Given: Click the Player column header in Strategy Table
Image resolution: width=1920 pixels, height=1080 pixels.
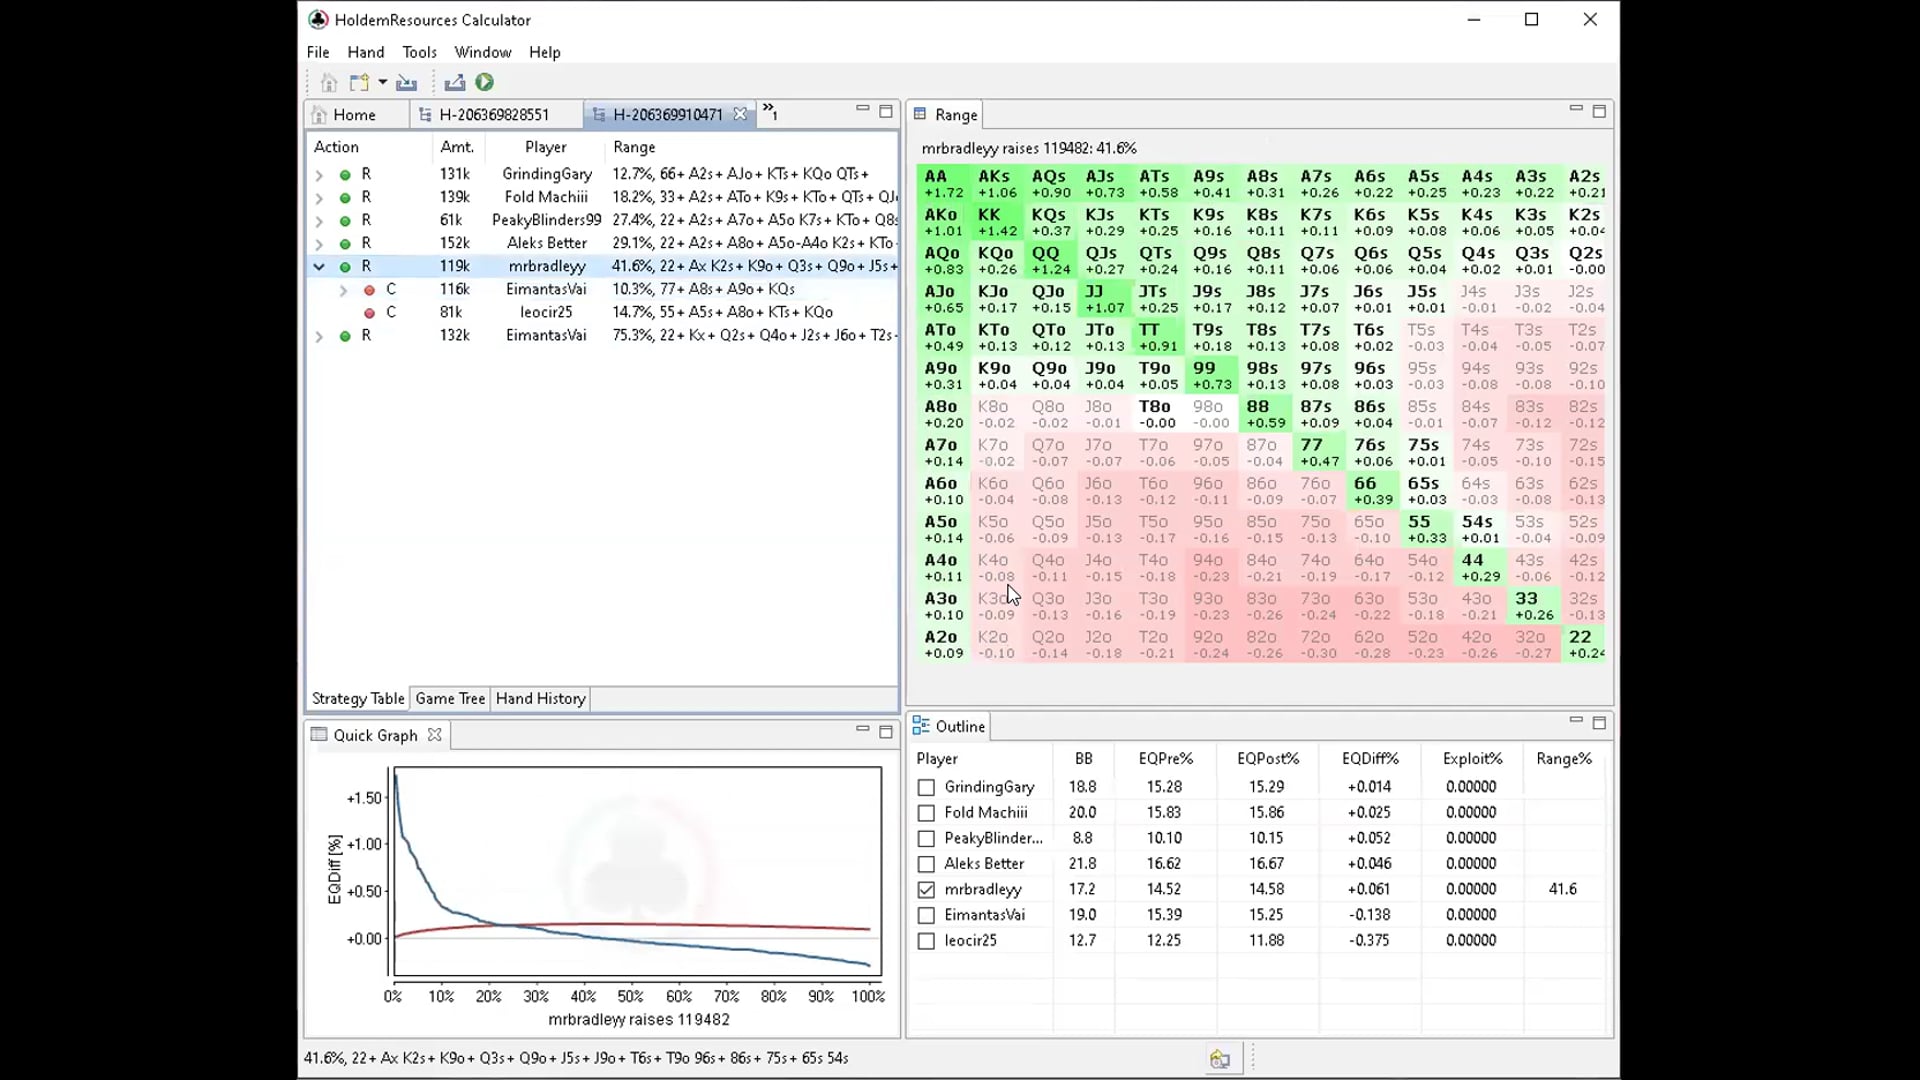Looking at the screenshot, I should click(x=545, y=147).
